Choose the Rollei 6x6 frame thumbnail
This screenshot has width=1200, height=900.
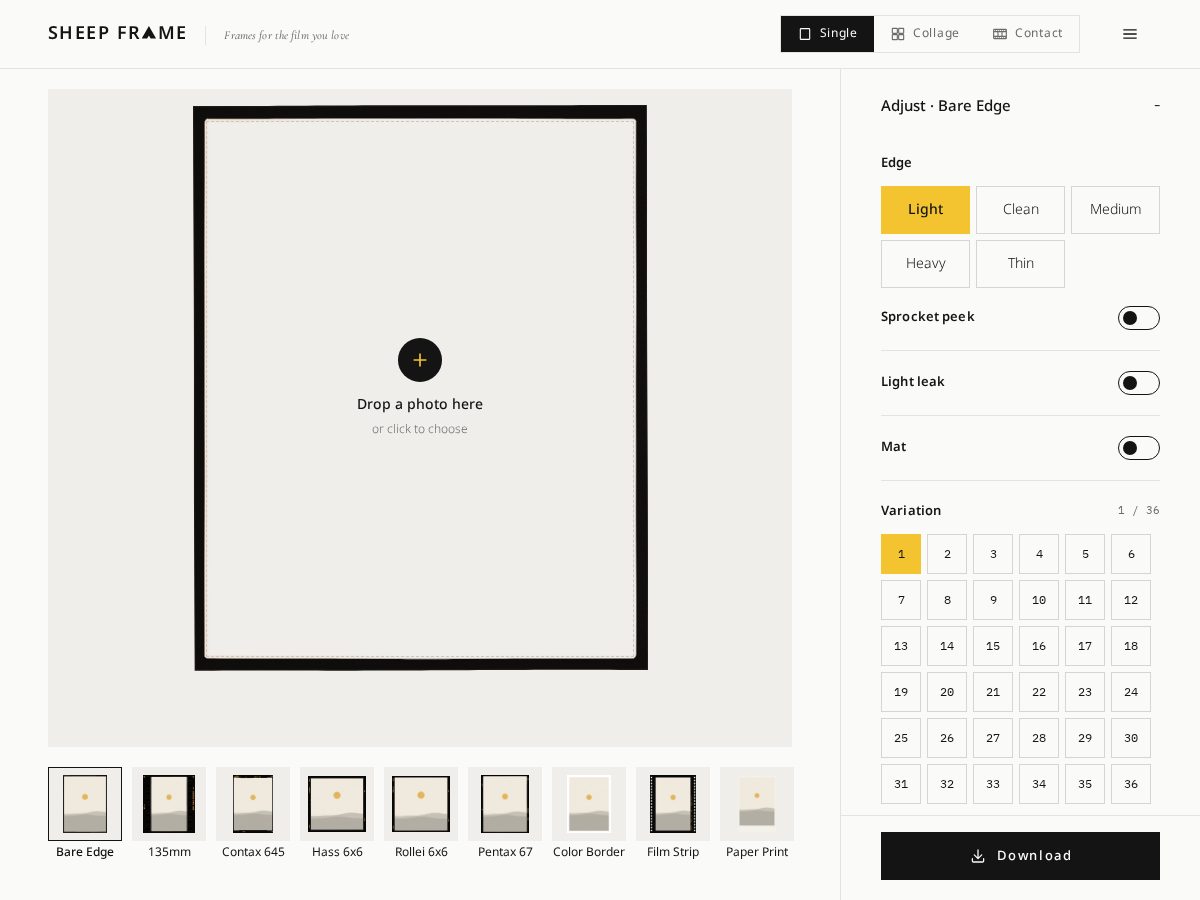(421, 804)
